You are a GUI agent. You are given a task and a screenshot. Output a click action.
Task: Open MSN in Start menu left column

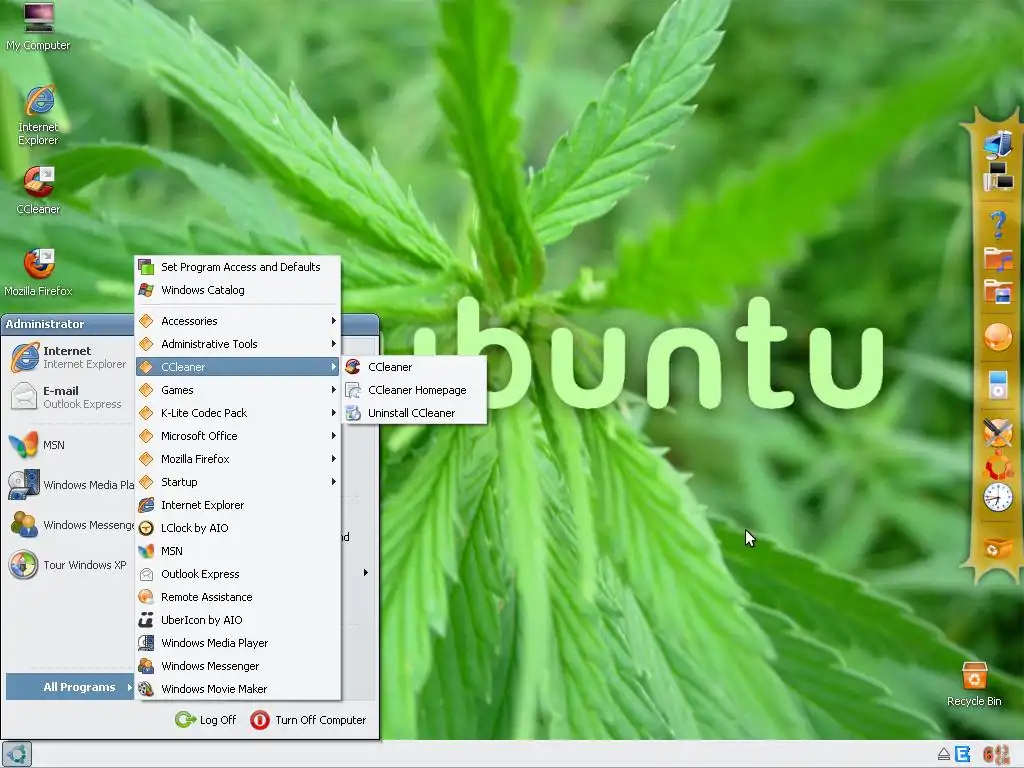pos(70,445)
